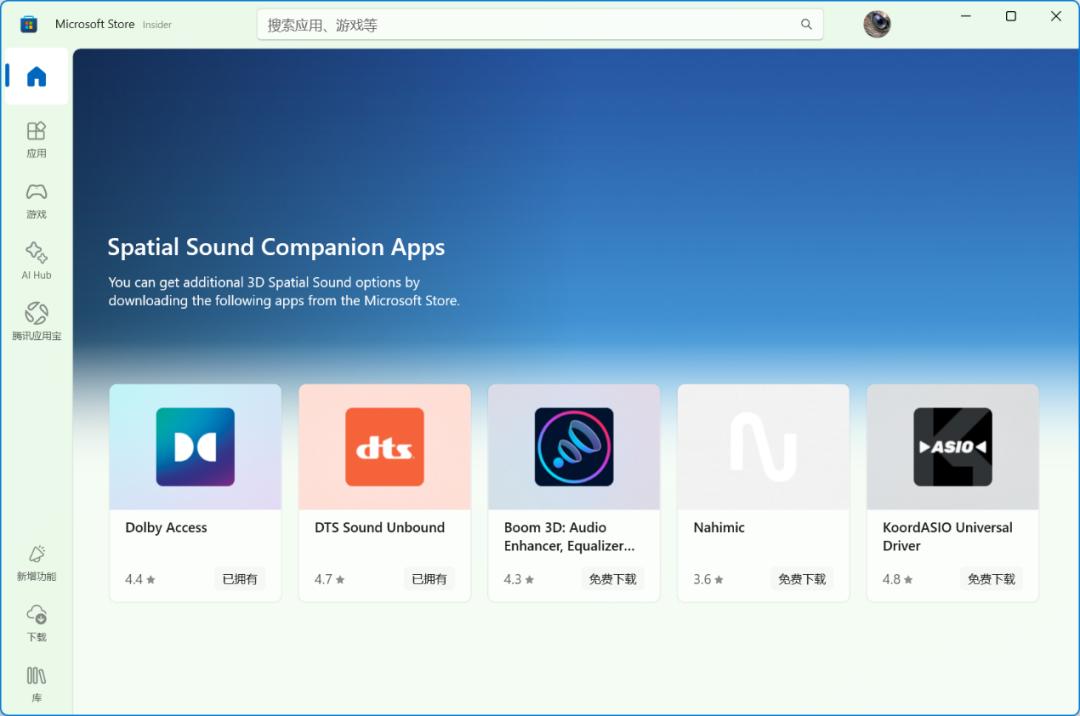
Task: Open the 库 (Library) page
Action: pos(36,684)
